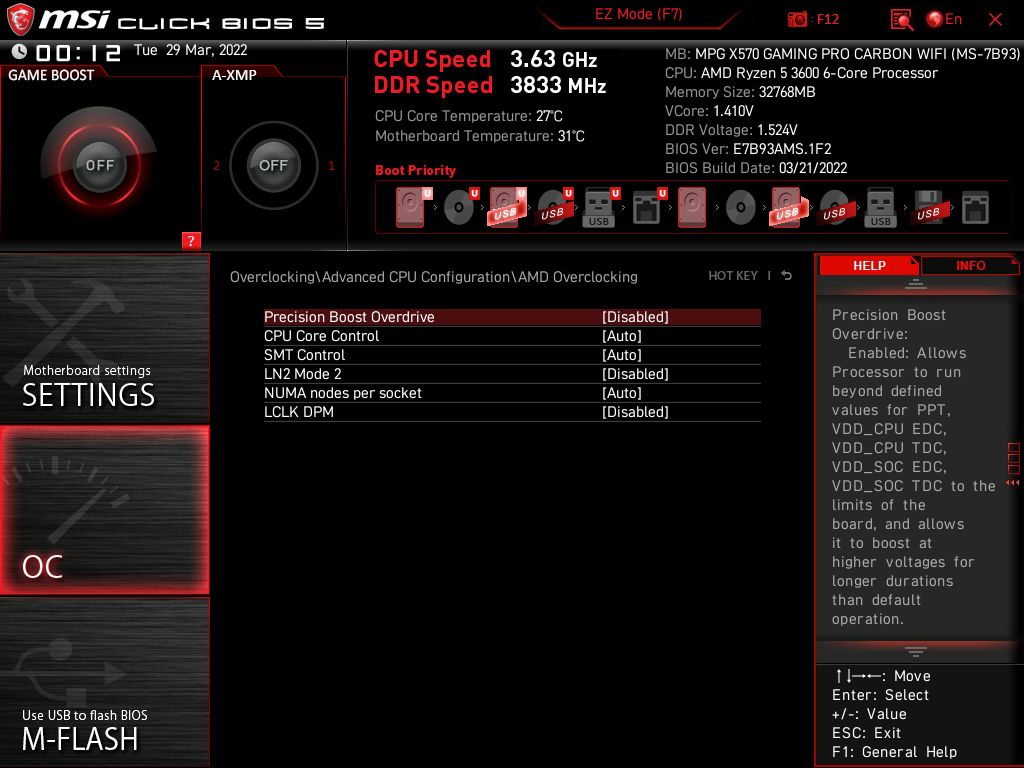Take a screenshot with the F12 camera icon
Image resolution: width=1024 pixels, height=768 pixels.
coord(797,20)
